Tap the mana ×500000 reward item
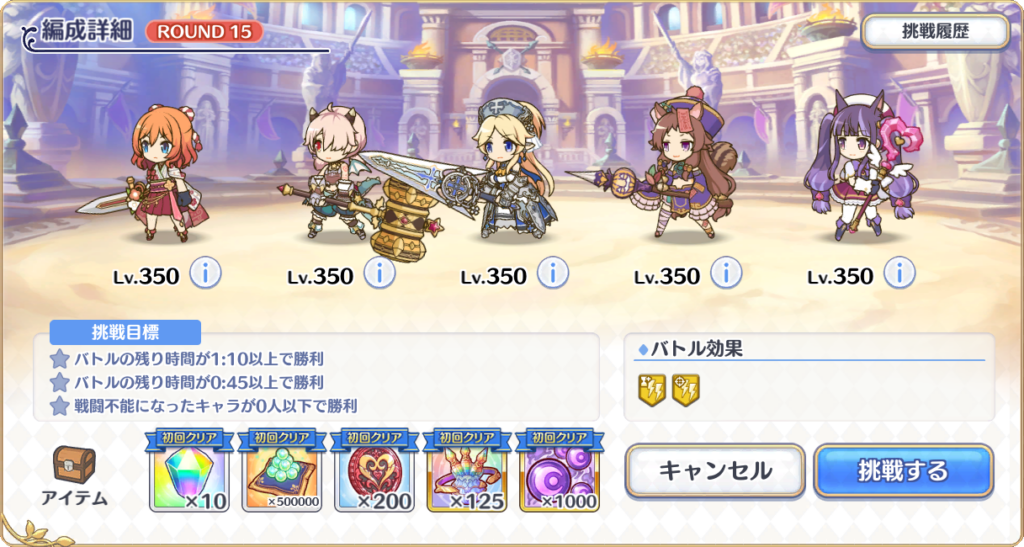The width and height of the screenshot is (1024, 547). (281, 471)
